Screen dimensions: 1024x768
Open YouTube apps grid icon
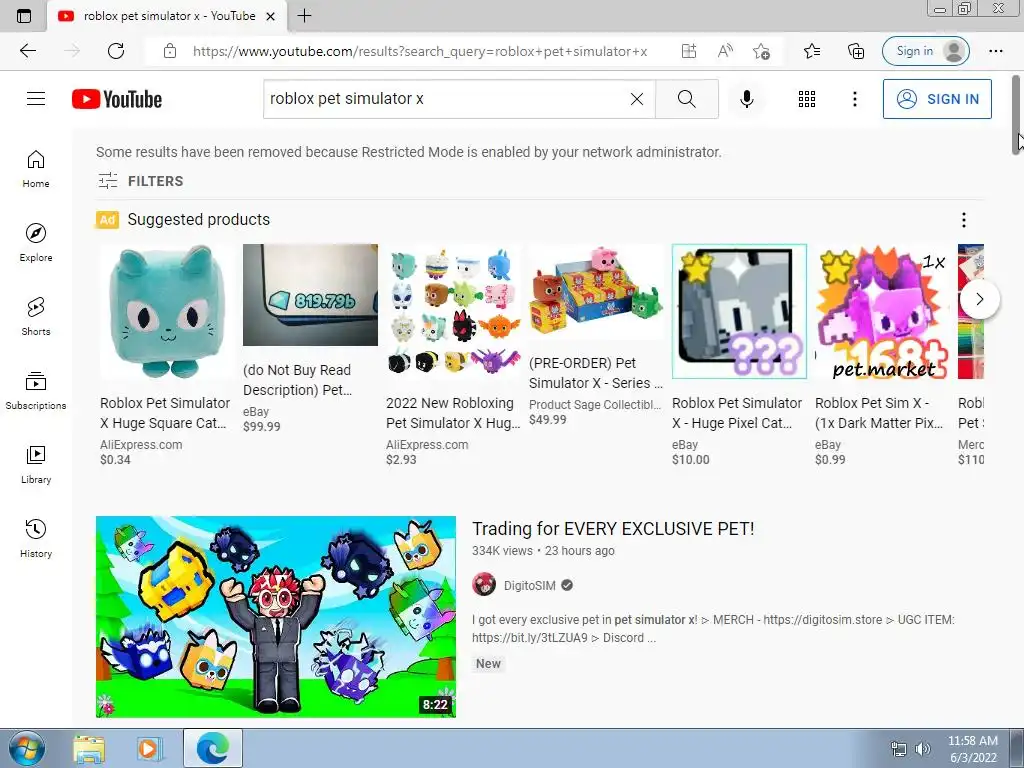[807, 99]
